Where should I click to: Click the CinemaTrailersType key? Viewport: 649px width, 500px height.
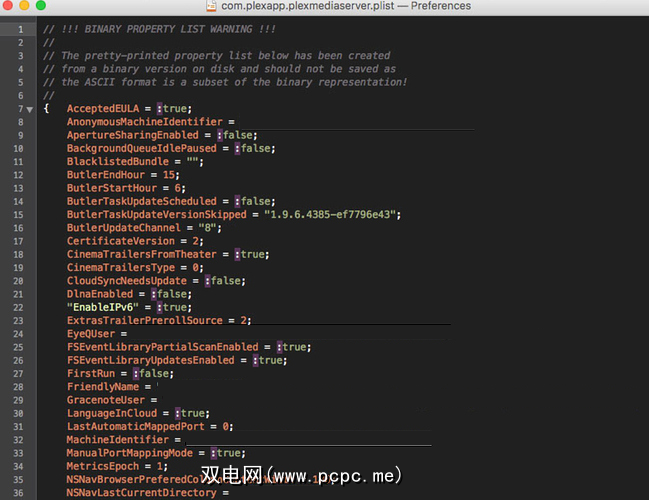(121, 267)
